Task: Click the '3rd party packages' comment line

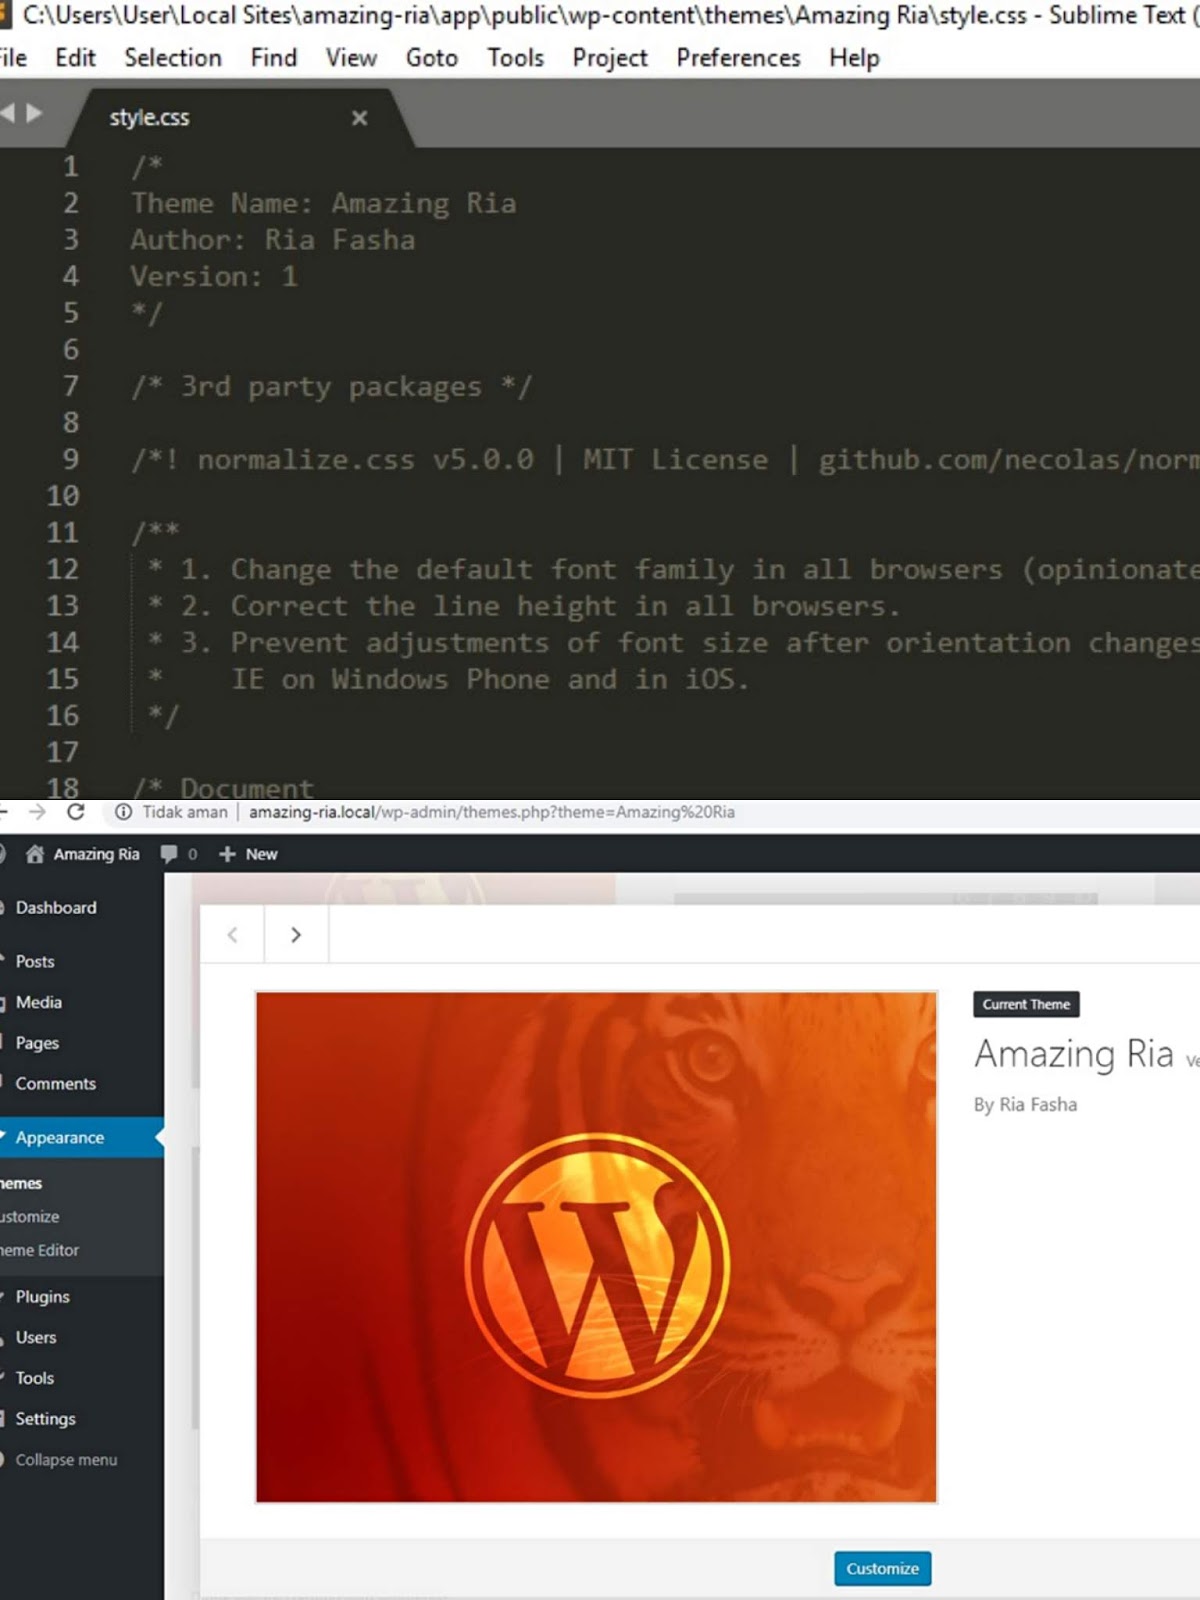Action: click(x=331, y=386)
